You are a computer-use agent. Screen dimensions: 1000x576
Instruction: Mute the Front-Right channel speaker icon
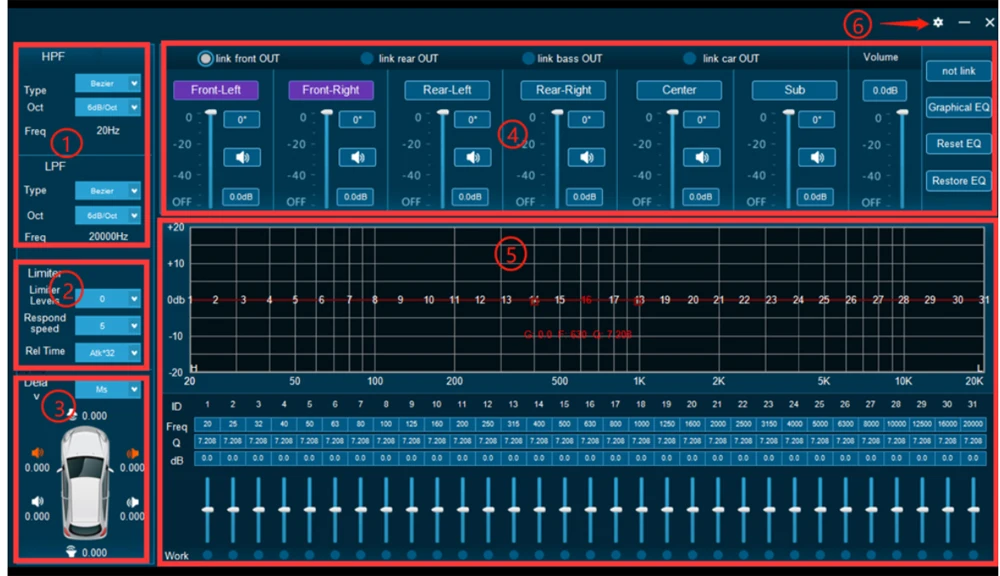pyautogui.click(x=357, y=157)
